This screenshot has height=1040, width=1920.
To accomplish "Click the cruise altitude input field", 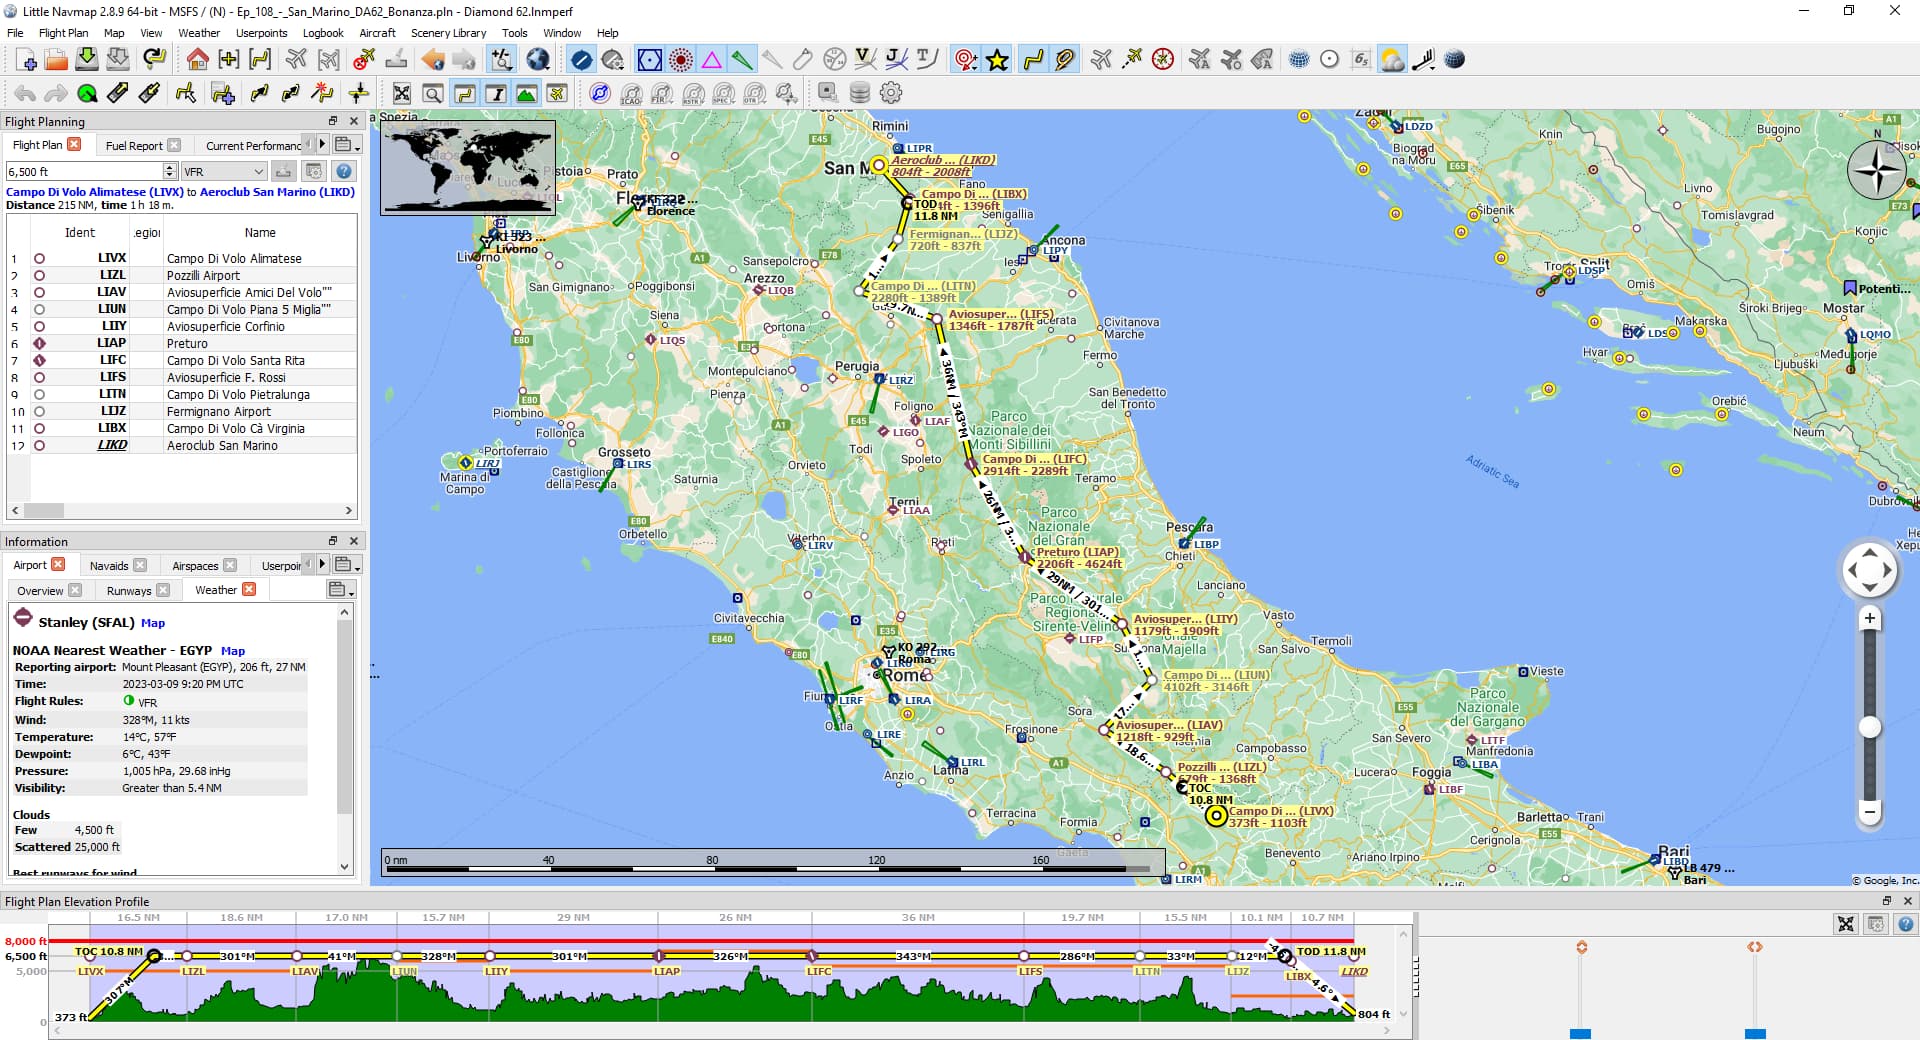I will tap(85, 172).
